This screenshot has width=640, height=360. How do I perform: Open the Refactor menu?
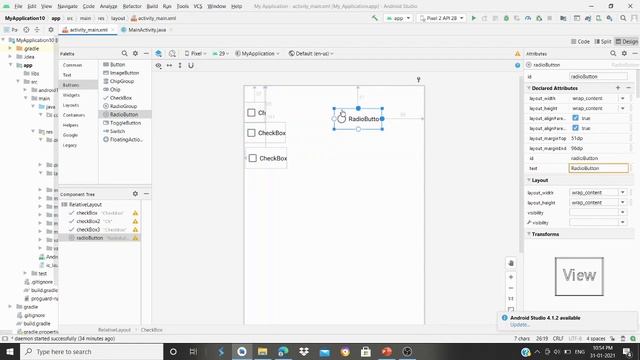[x=132, y=6]
